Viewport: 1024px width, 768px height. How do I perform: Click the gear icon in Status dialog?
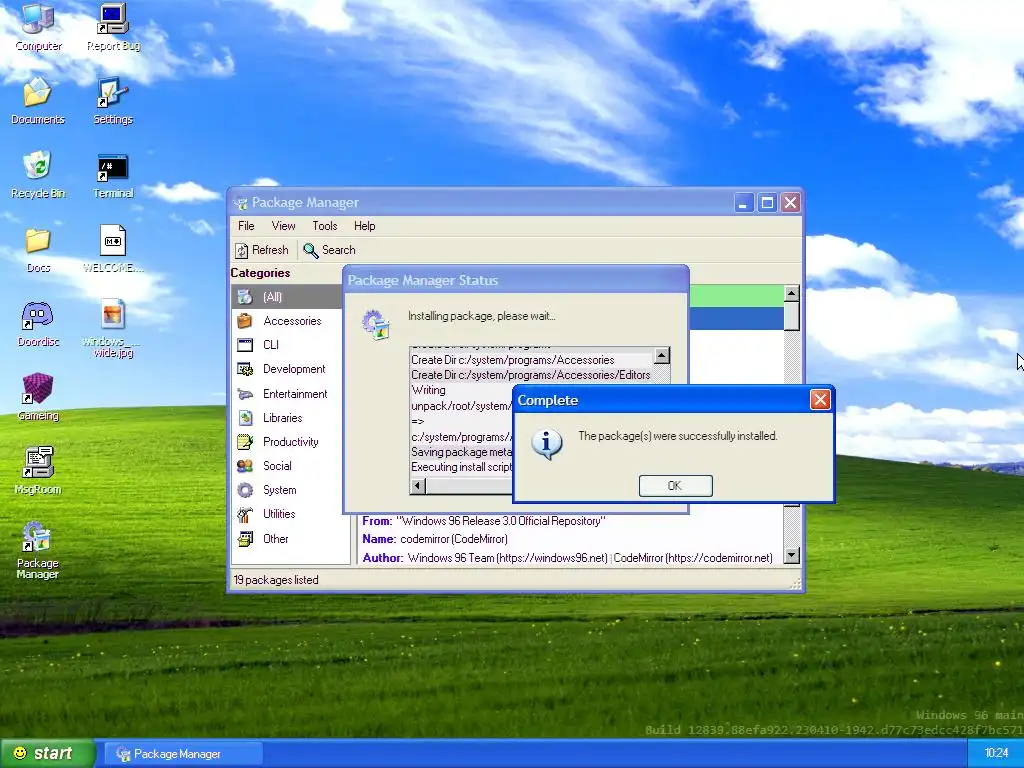pos(376,325)
